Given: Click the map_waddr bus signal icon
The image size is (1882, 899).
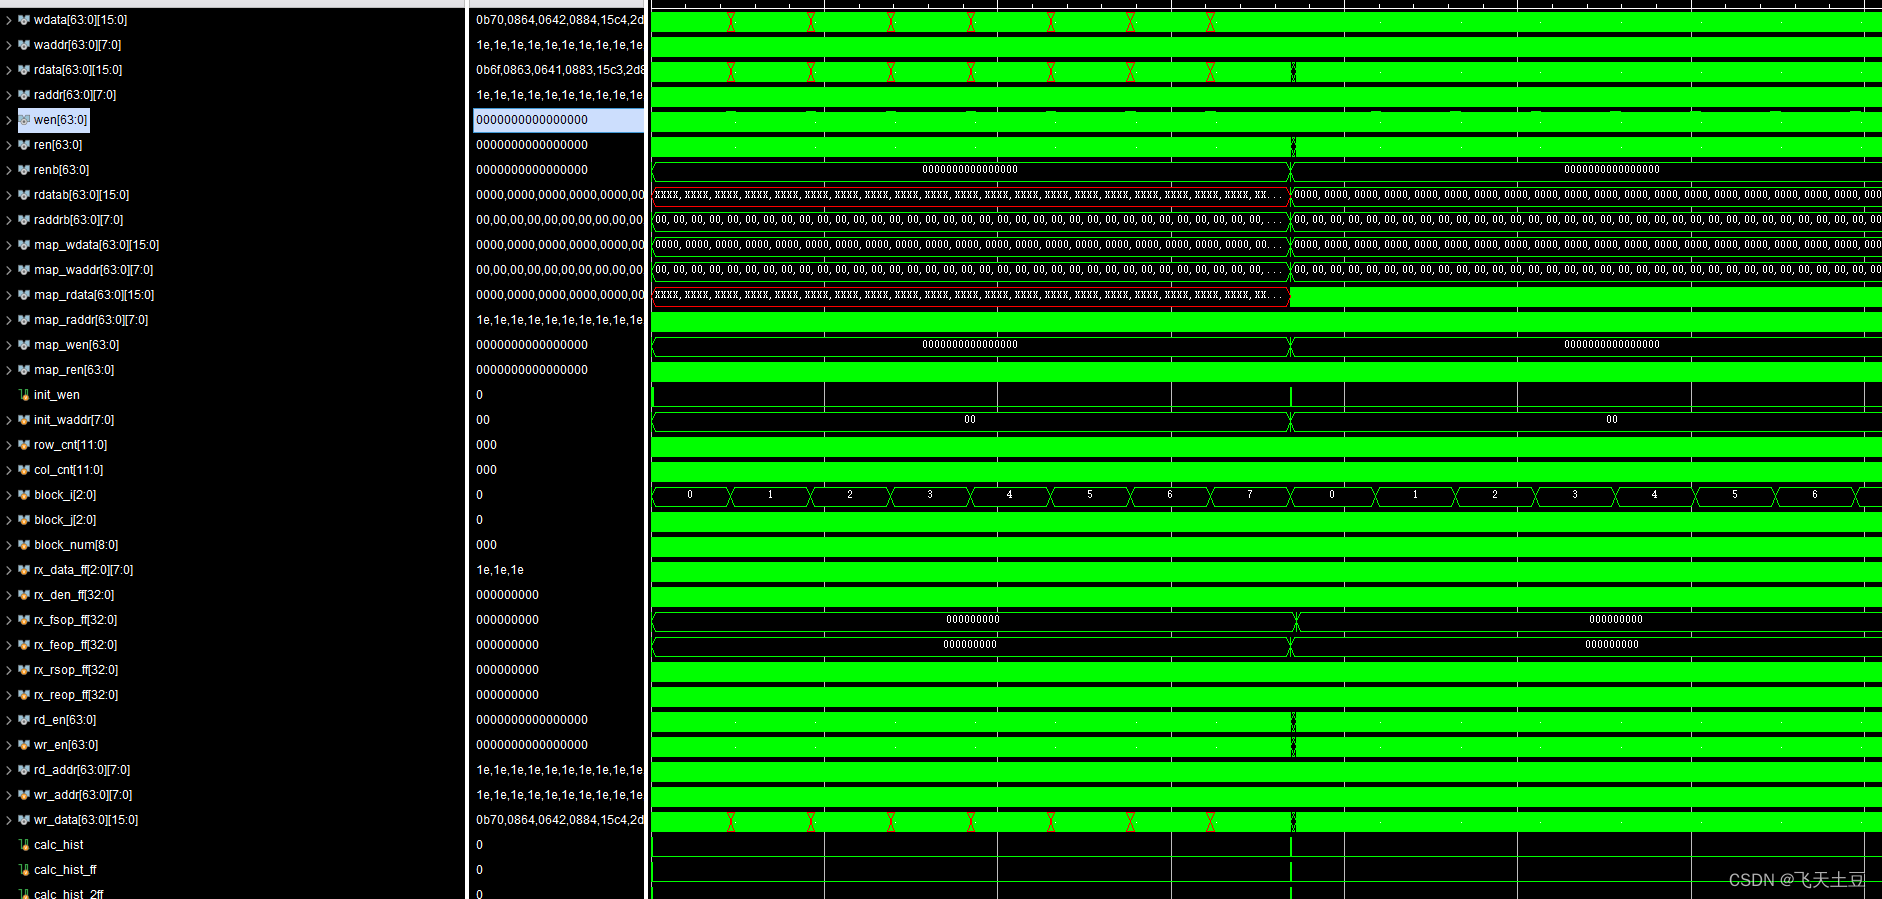Looking at the screenshot, I should [24, 270].
